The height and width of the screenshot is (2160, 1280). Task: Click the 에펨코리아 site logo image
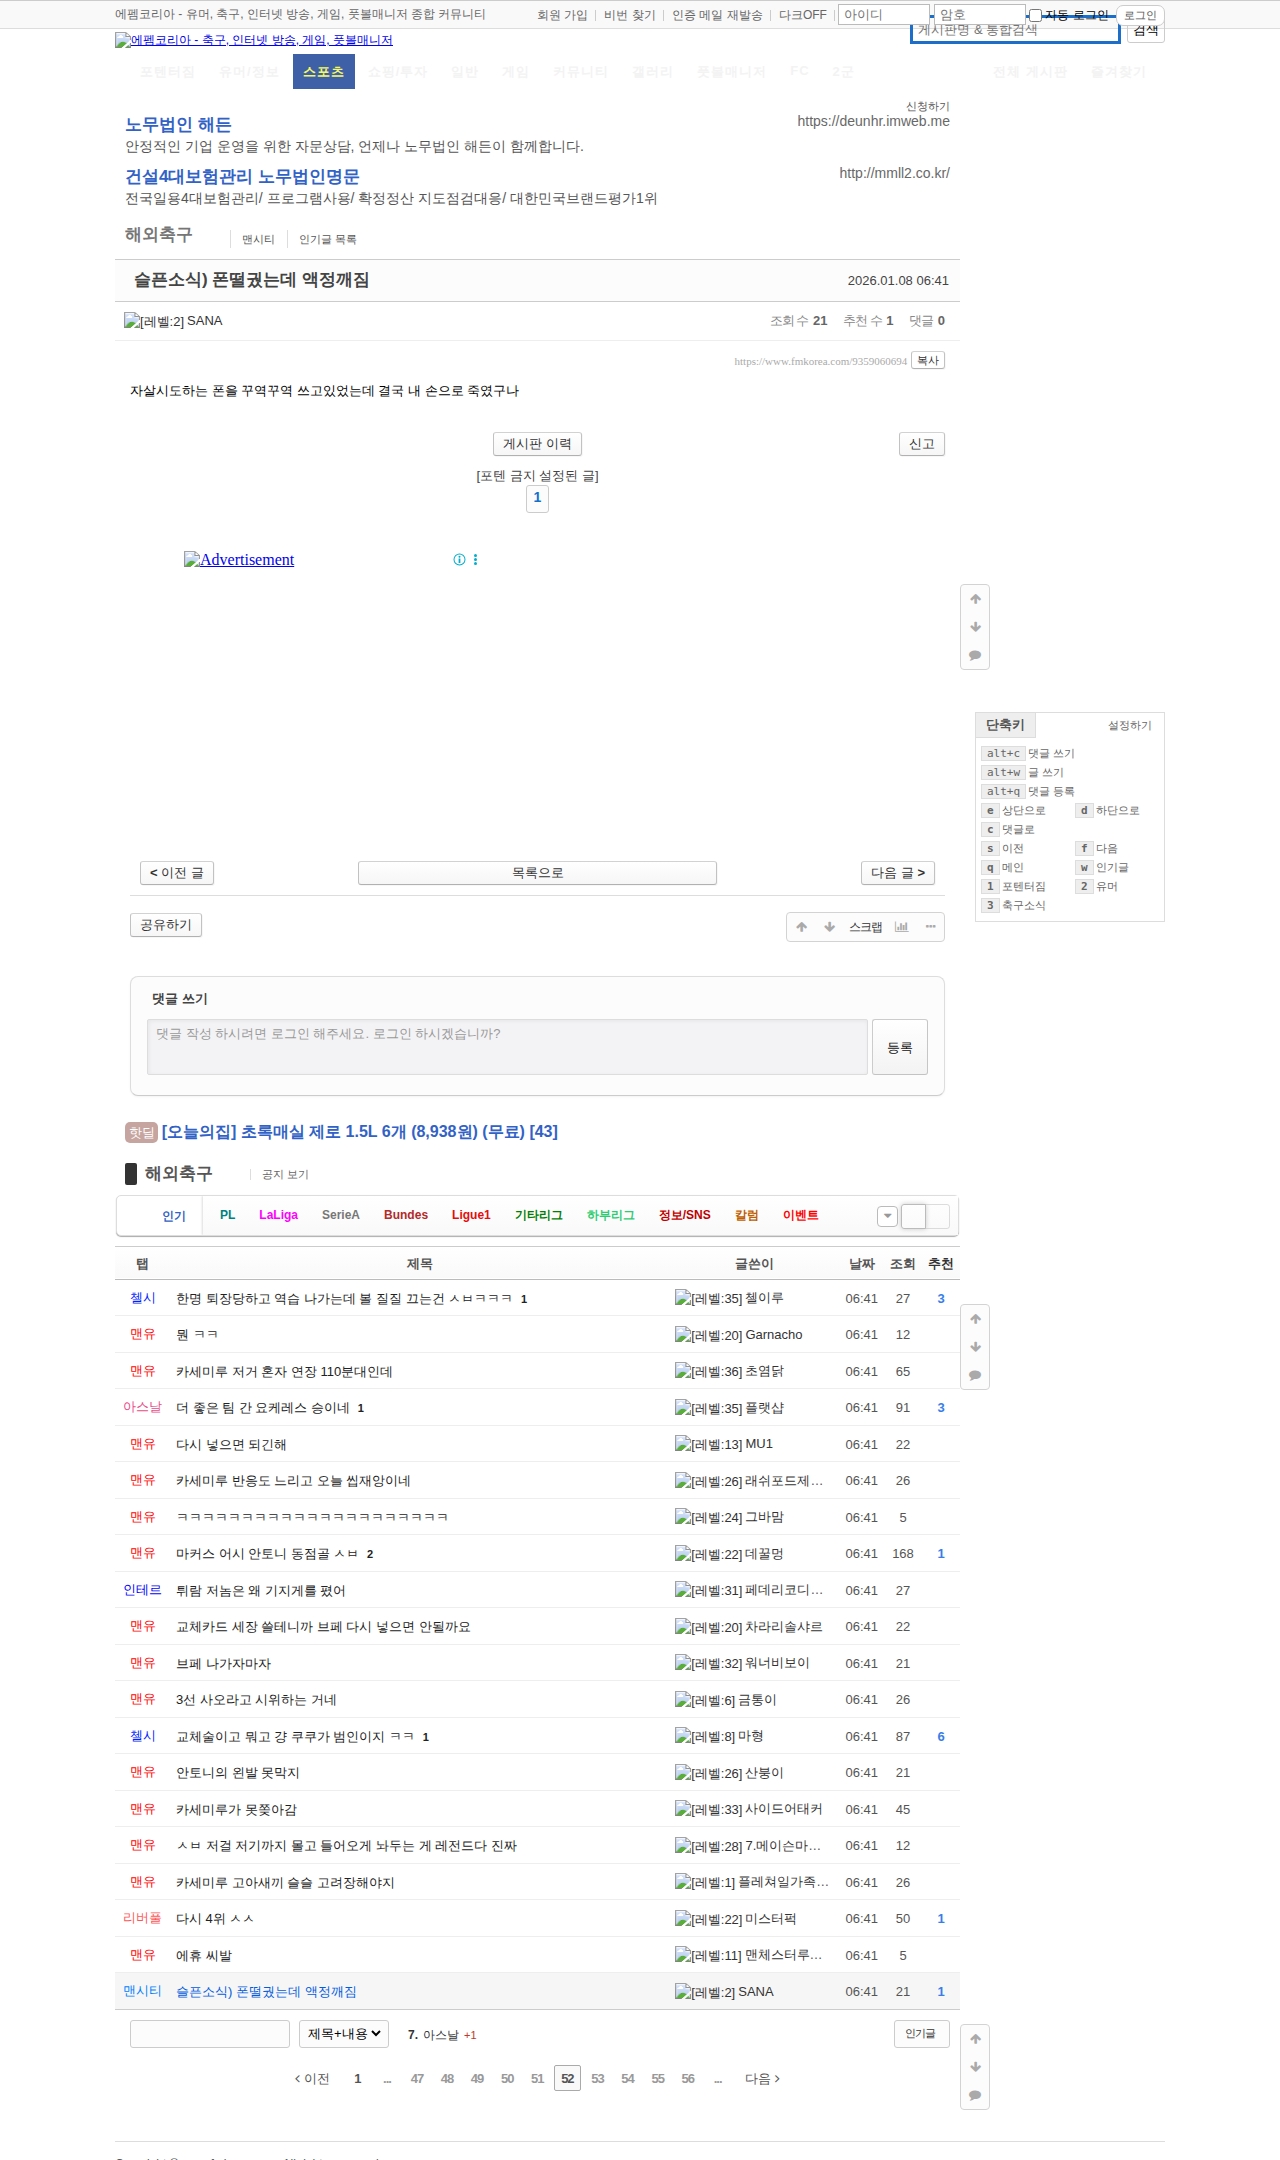tap(254, 40)
